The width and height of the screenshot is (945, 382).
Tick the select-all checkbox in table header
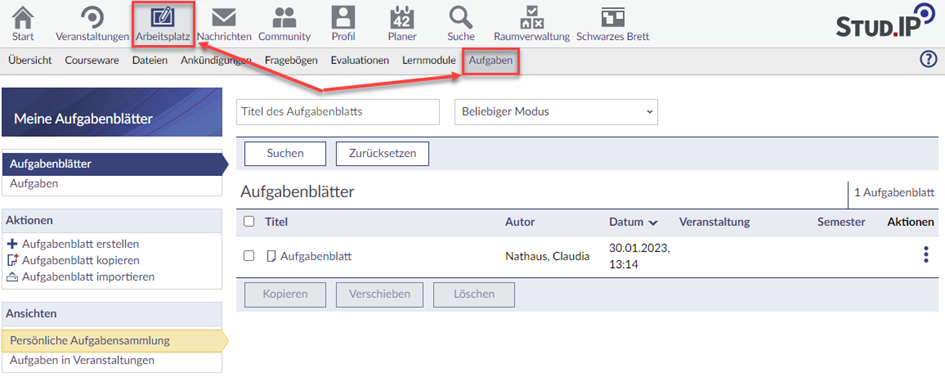point(248,222)
